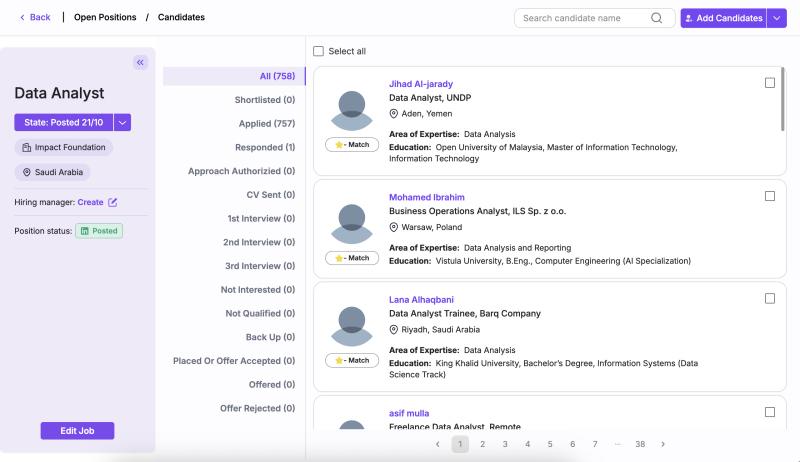The image size is (800, 462).
Task: Go to next page of candidates
Action: pyautogui.click(x=663, y=444)
